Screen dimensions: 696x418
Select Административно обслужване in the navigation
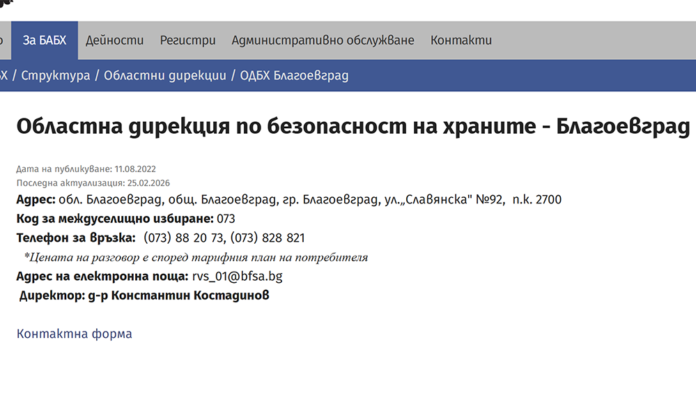point(323,40)
